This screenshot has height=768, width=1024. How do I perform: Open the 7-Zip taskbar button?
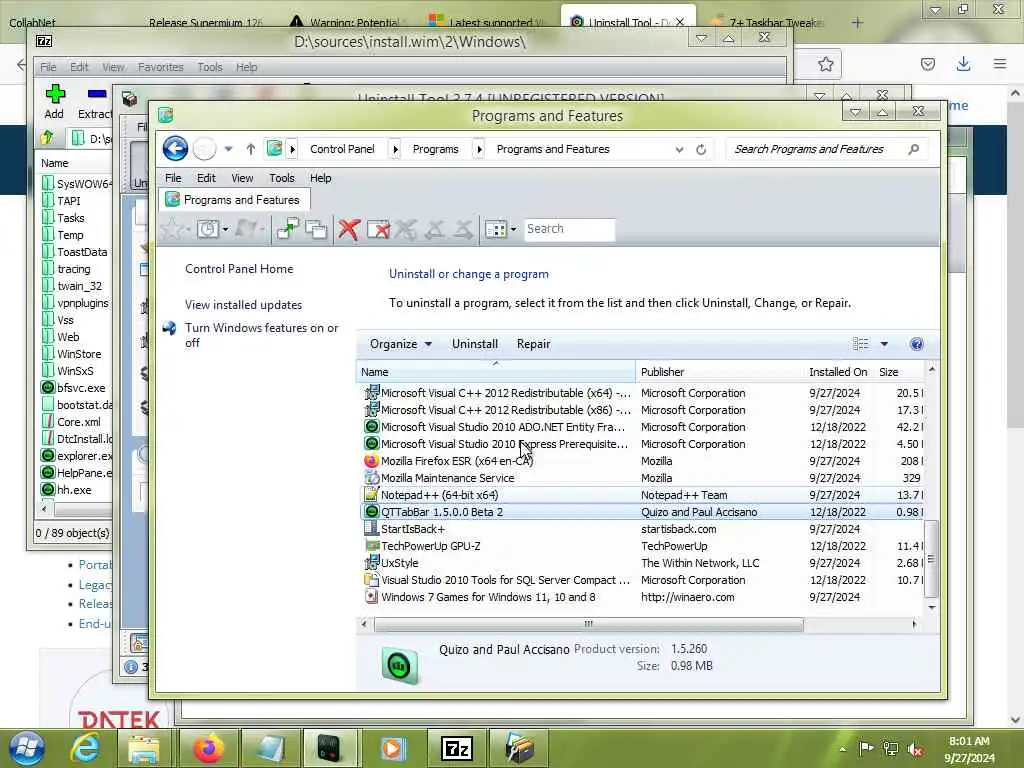click(x=457, y=748)
